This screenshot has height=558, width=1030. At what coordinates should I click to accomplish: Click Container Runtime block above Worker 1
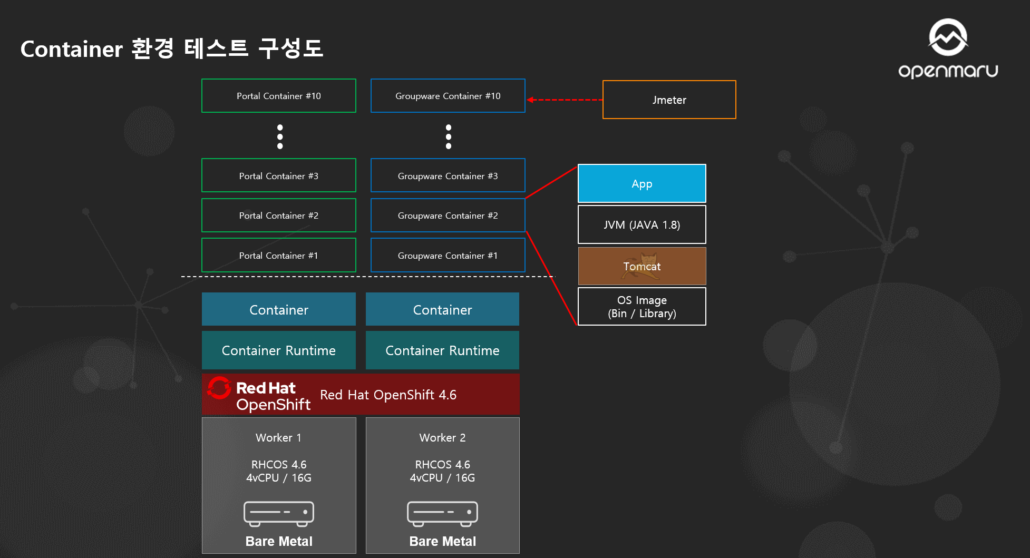point(279,350)
